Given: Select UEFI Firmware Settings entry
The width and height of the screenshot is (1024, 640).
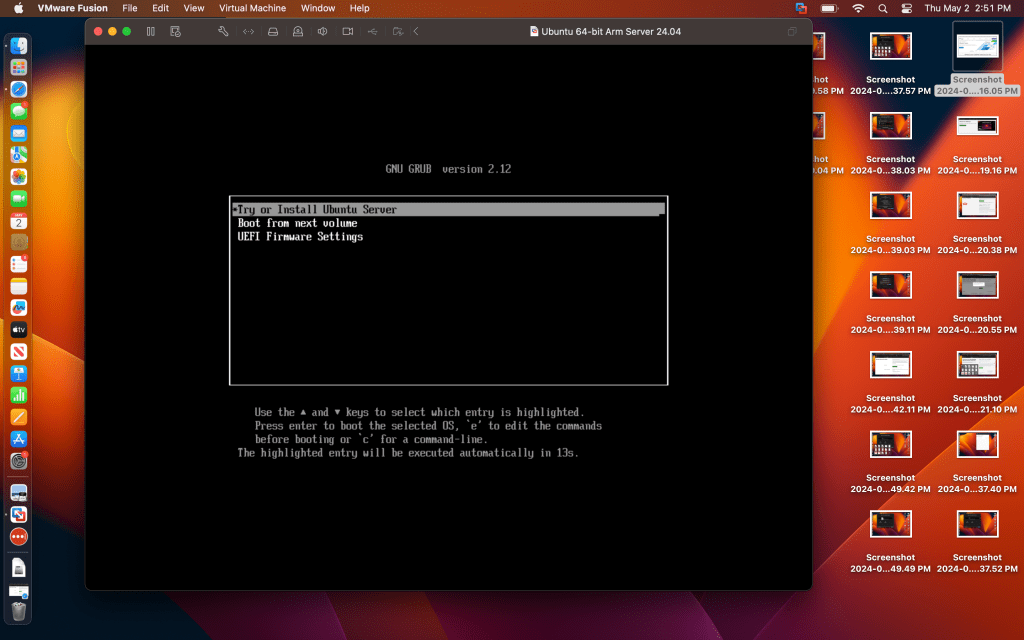Looking at the screenshot, I should point(300,237).
